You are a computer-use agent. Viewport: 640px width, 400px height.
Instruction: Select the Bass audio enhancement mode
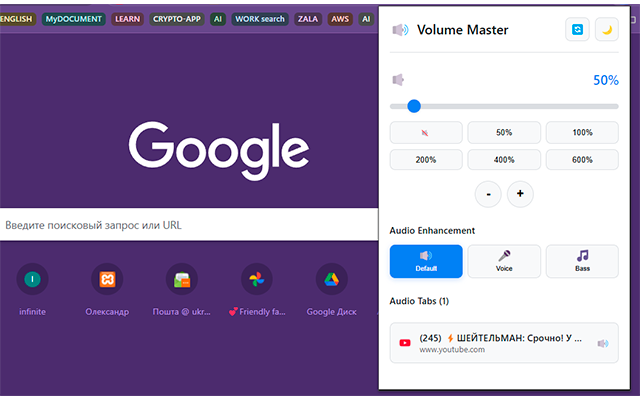pos(582,261)
